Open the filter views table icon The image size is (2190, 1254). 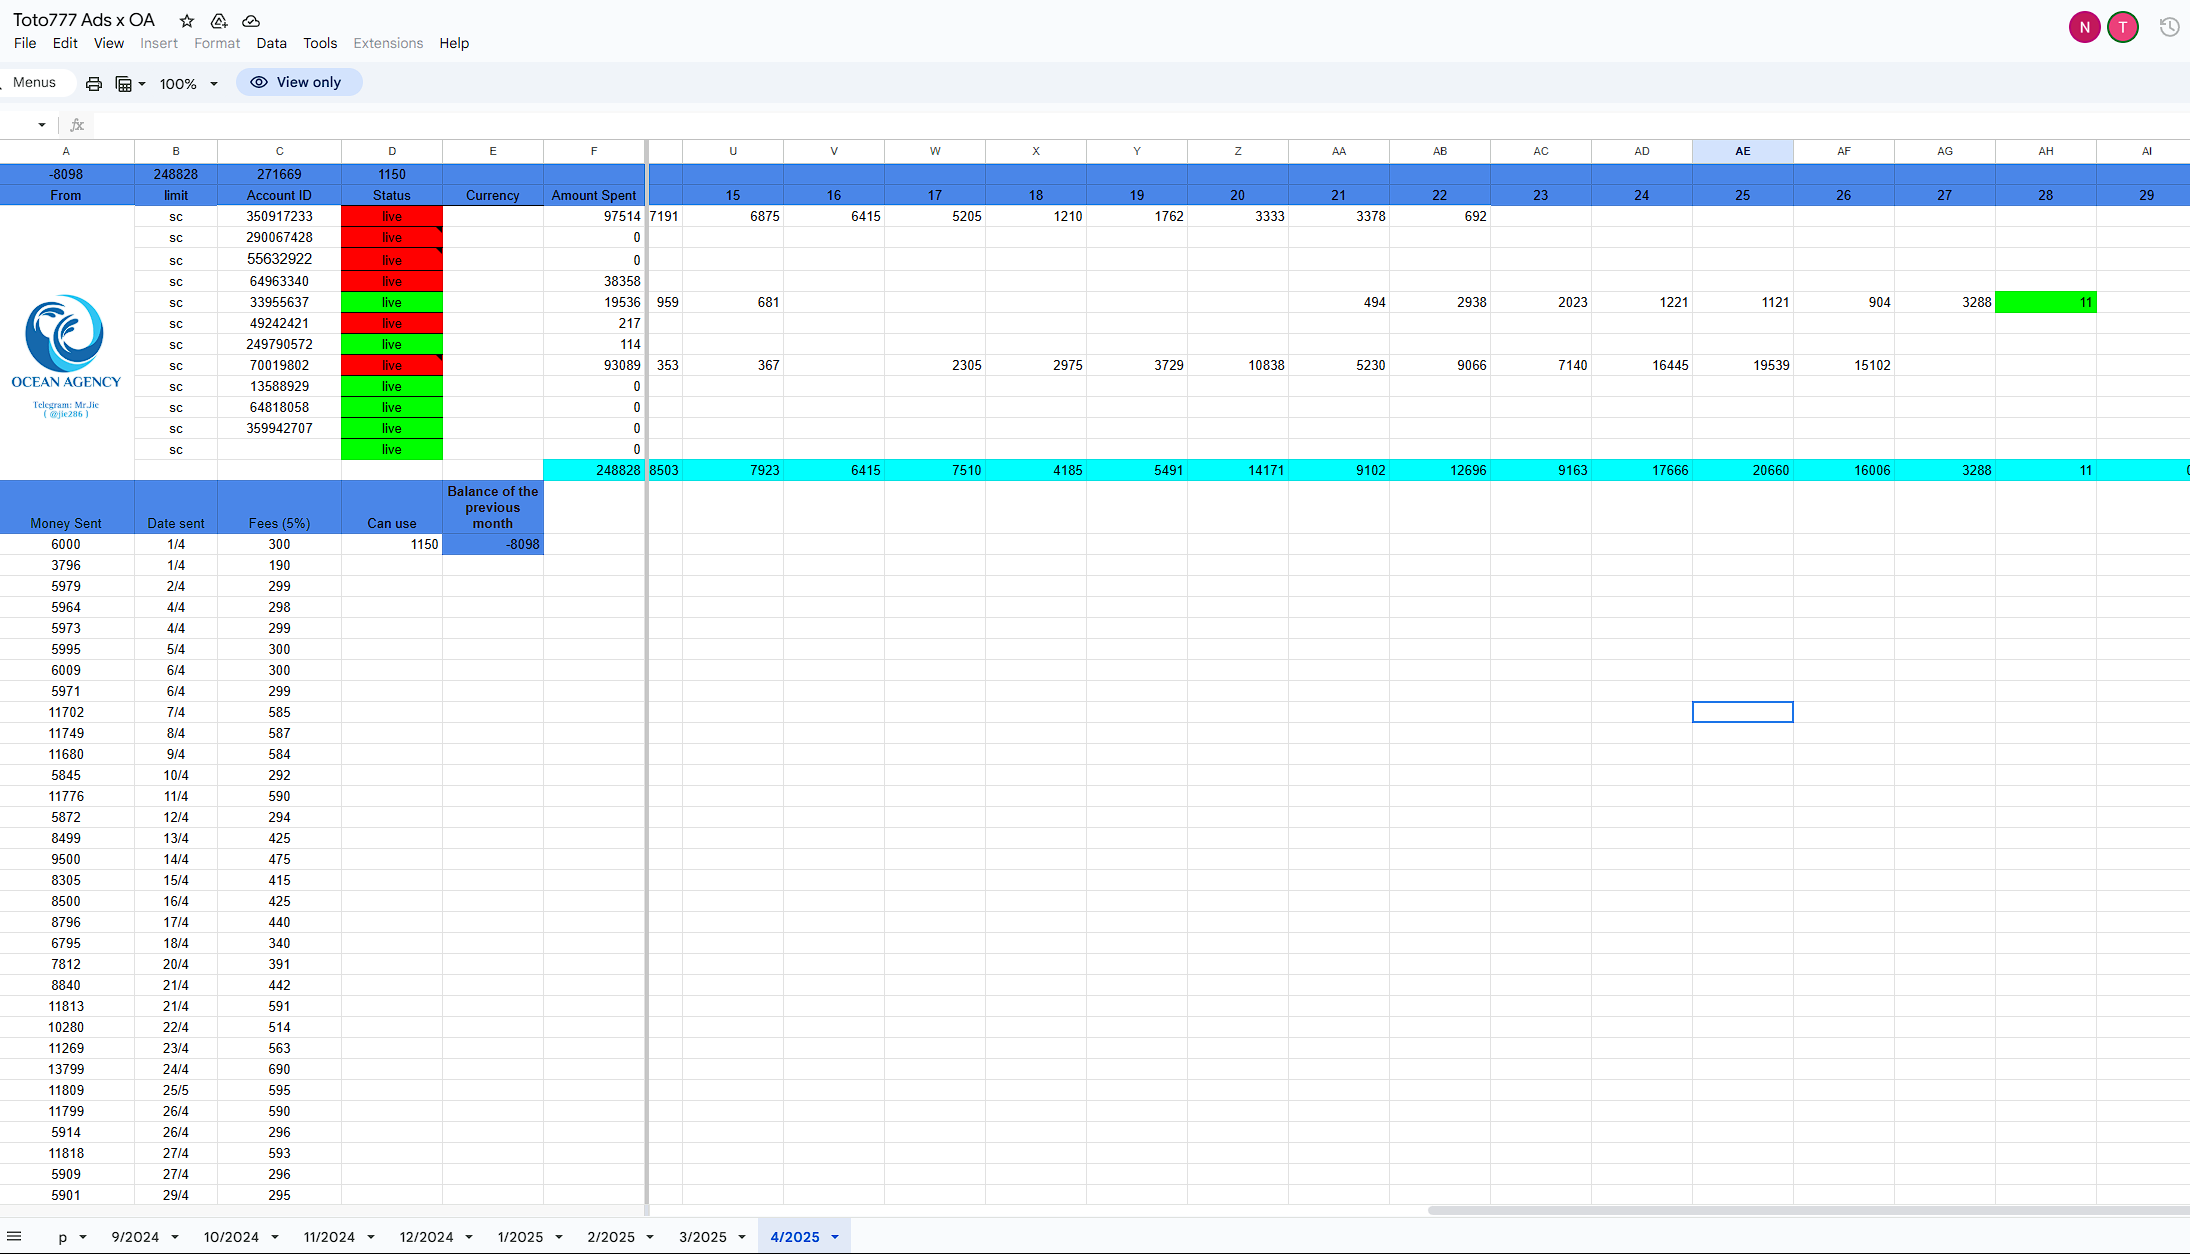[124, 84]
